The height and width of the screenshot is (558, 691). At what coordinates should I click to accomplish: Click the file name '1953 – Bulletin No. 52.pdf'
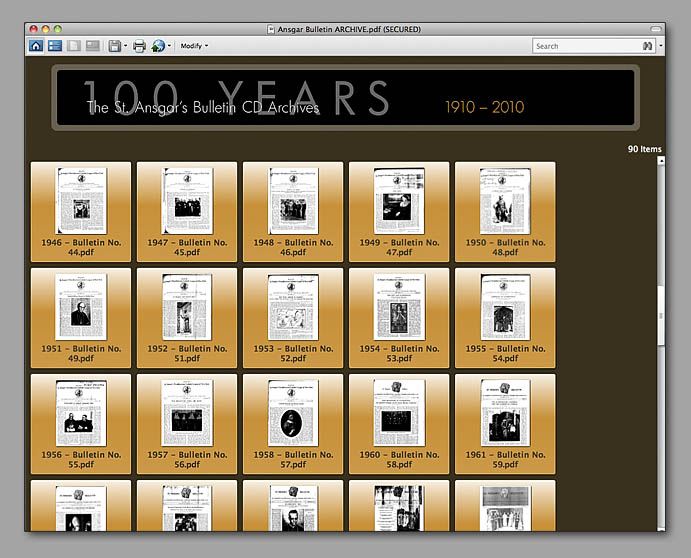(293, 353)
